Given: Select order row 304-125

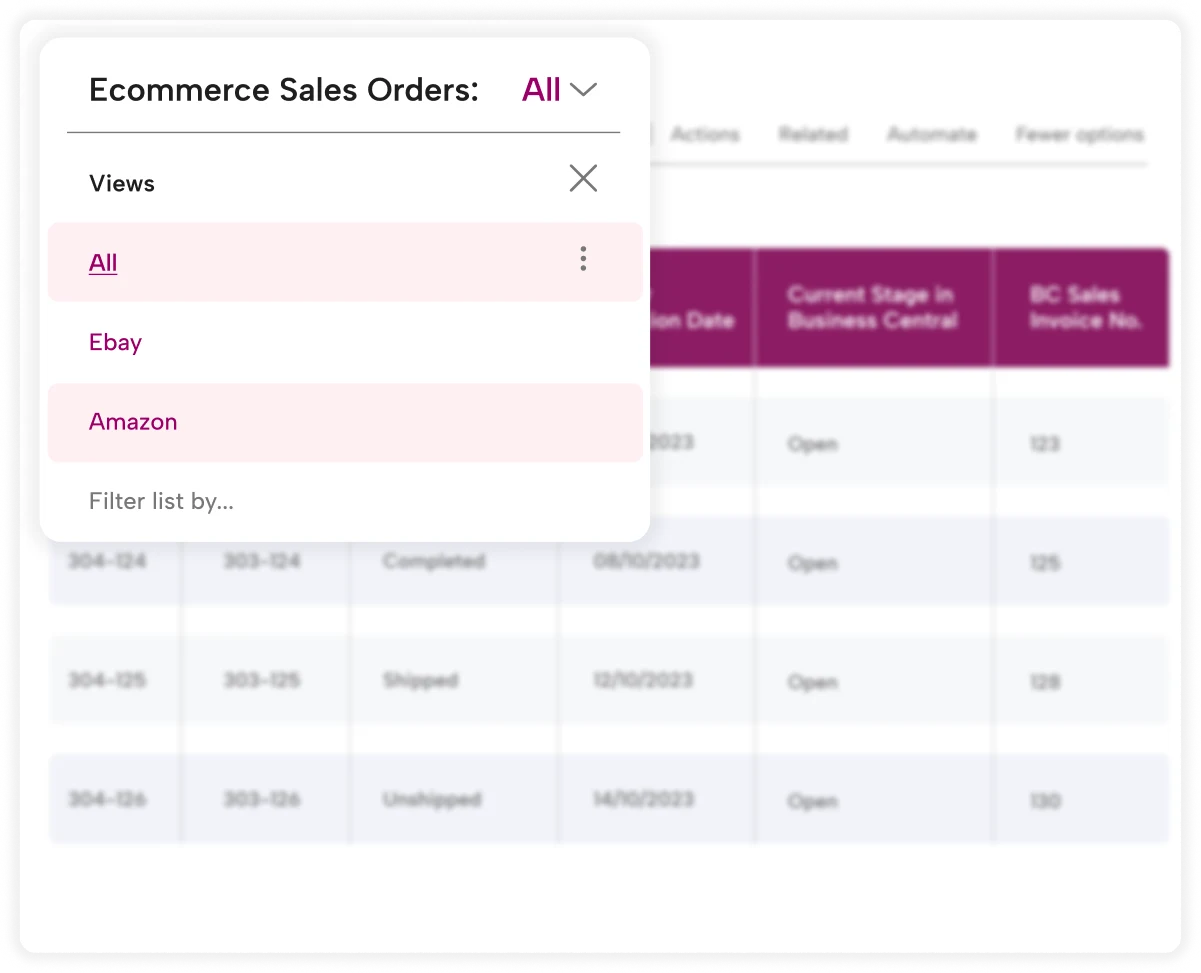Looking at the screenshot, I should 107,681.
